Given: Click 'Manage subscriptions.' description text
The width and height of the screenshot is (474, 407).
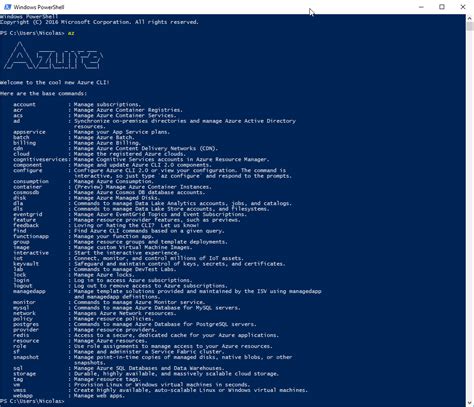Looking at the screenshot, I should click(x=107, y=104).
